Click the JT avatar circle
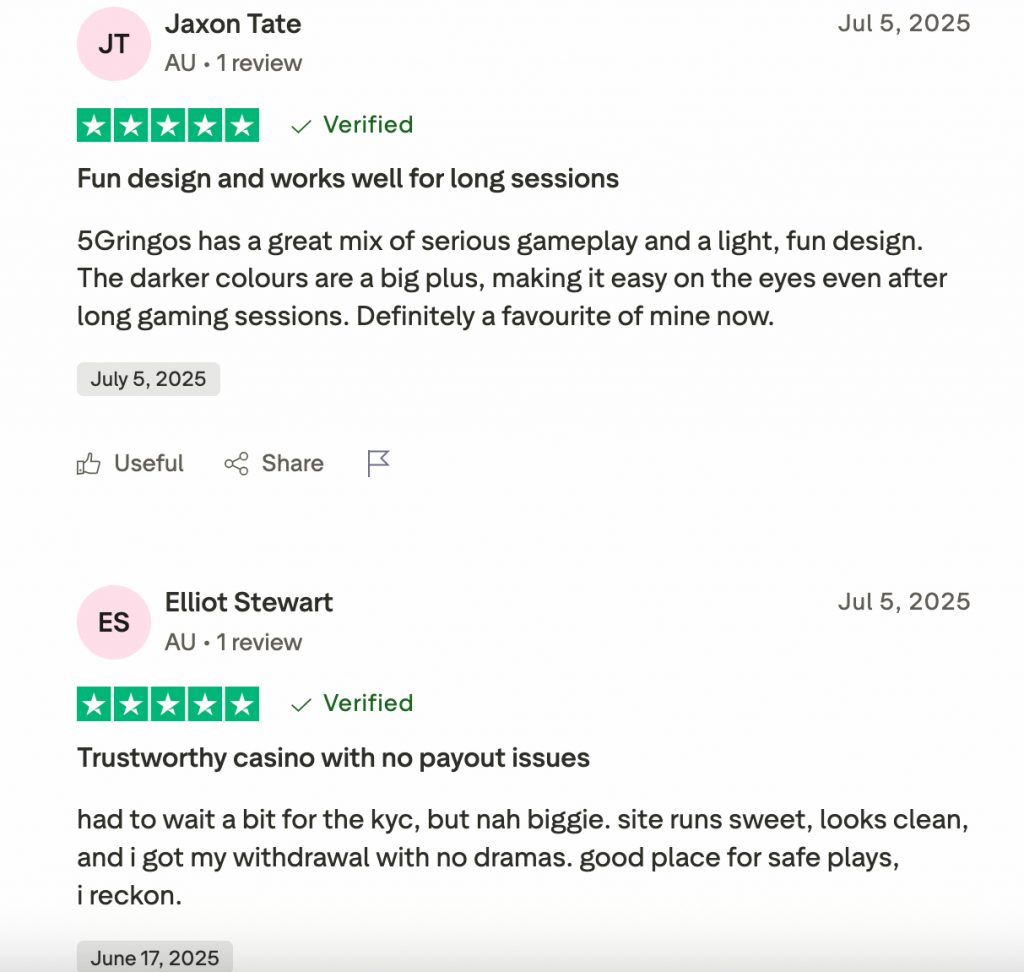1024x972 pixels. pyautogui.click(x=114, y=45)
